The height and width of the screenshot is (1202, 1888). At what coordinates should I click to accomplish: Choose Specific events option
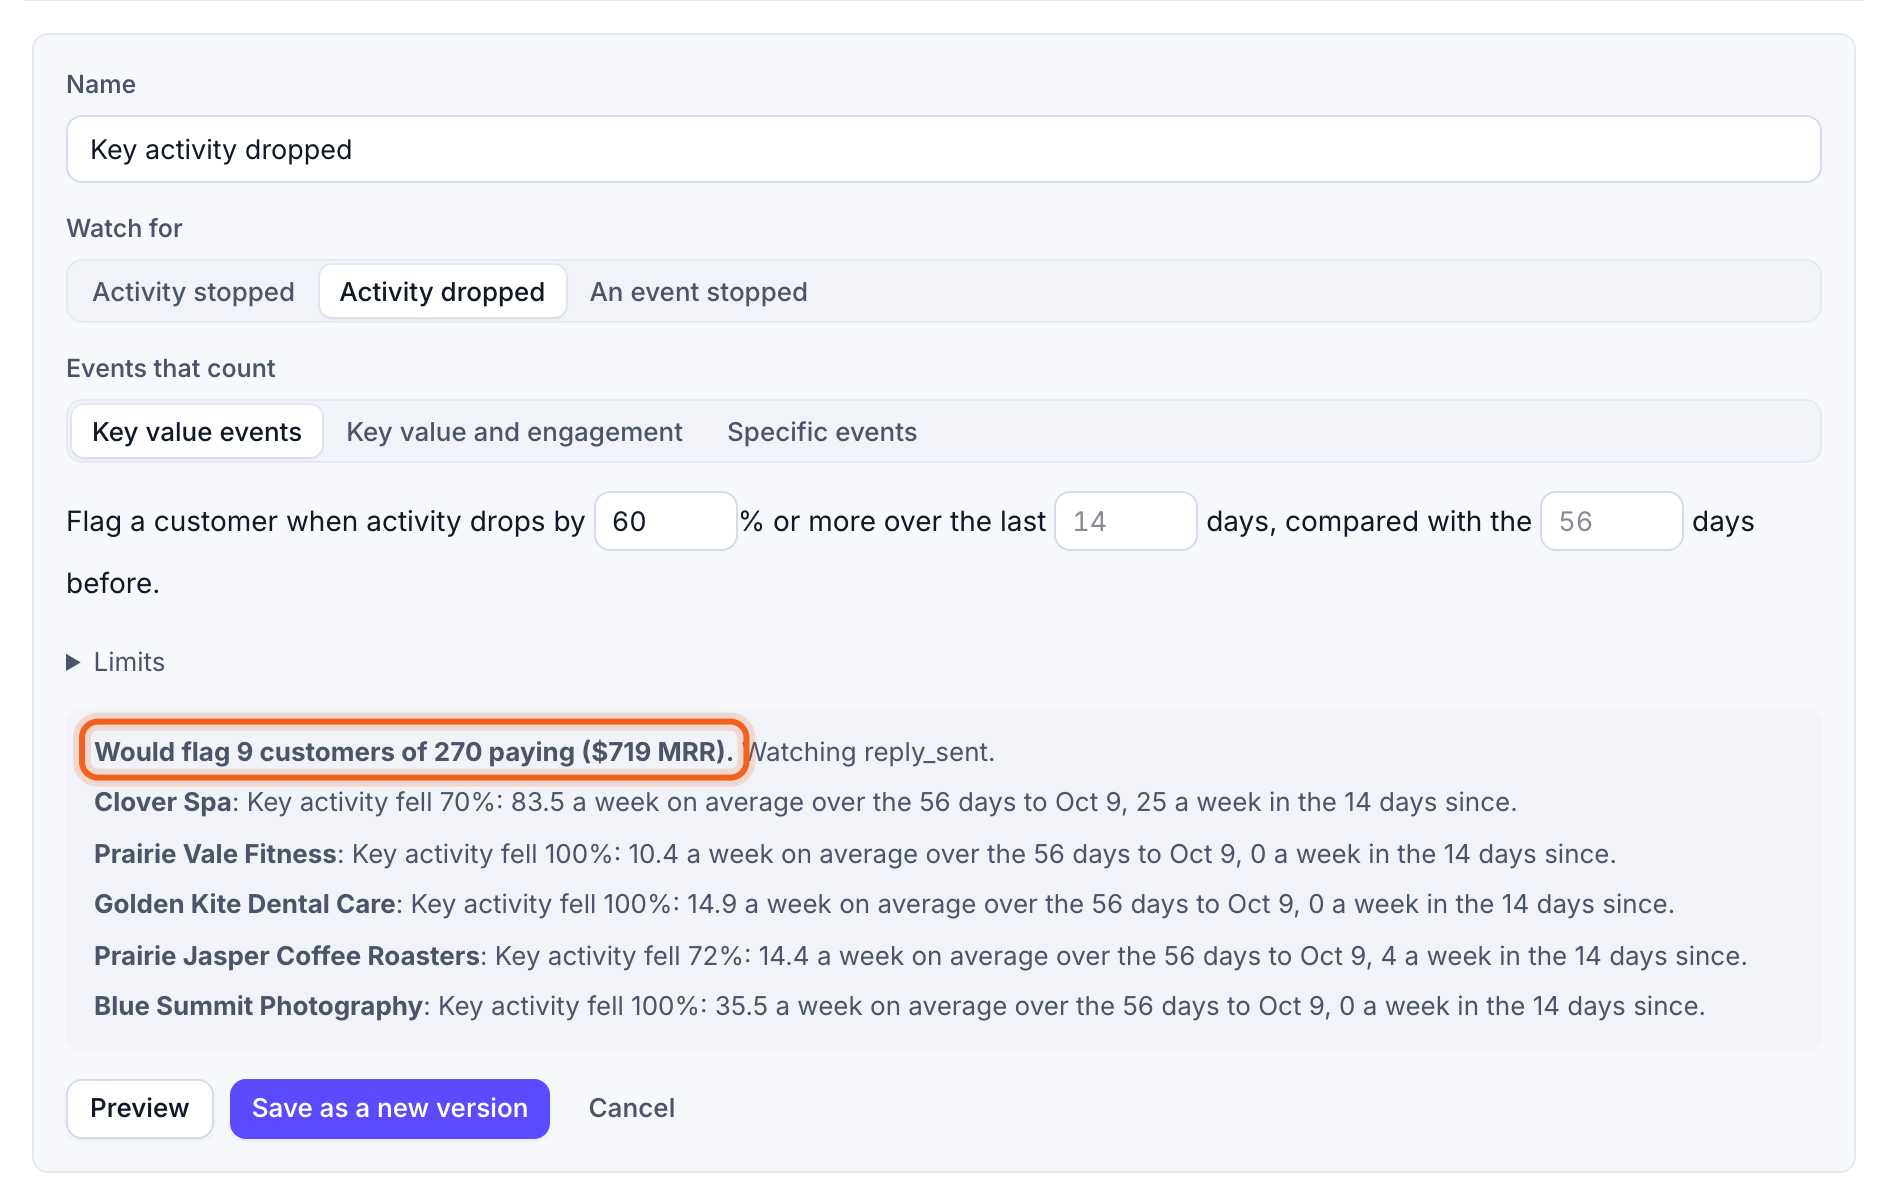pyautogui.click(x=822, y=432)
